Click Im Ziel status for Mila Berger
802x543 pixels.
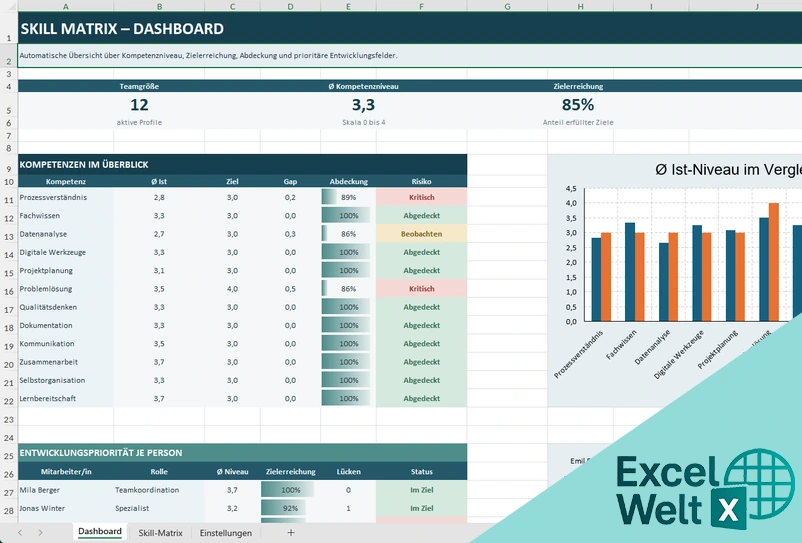click(421, 490)
